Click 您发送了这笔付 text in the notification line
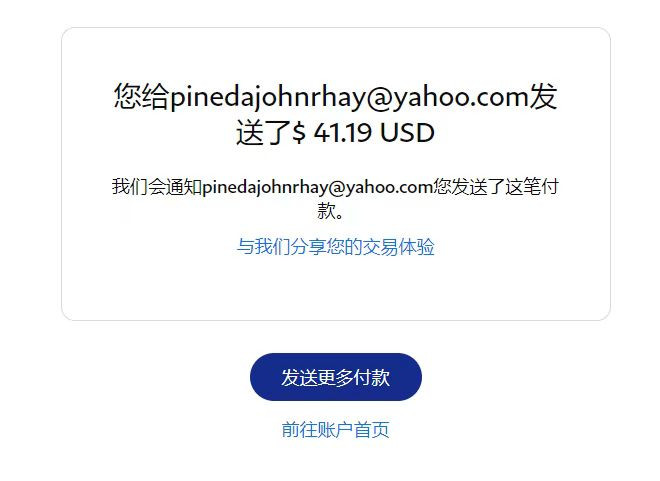The height and width of the screenshot is (481, 660). point(496,186)
